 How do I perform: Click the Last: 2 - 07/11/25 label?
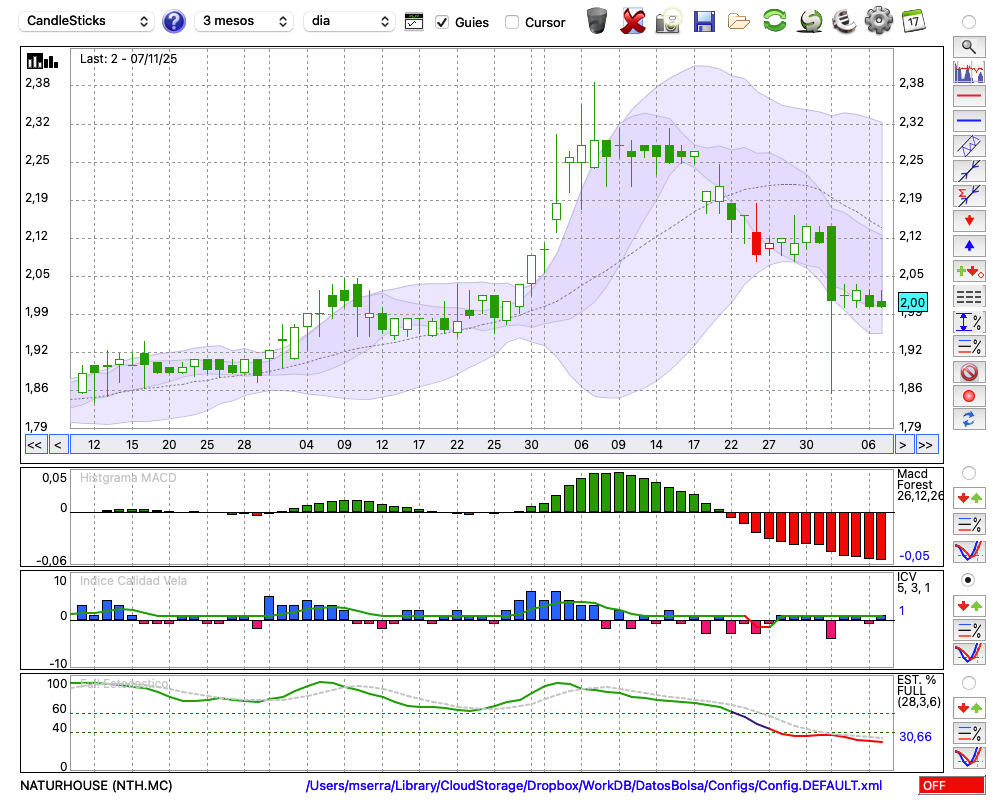128,59
